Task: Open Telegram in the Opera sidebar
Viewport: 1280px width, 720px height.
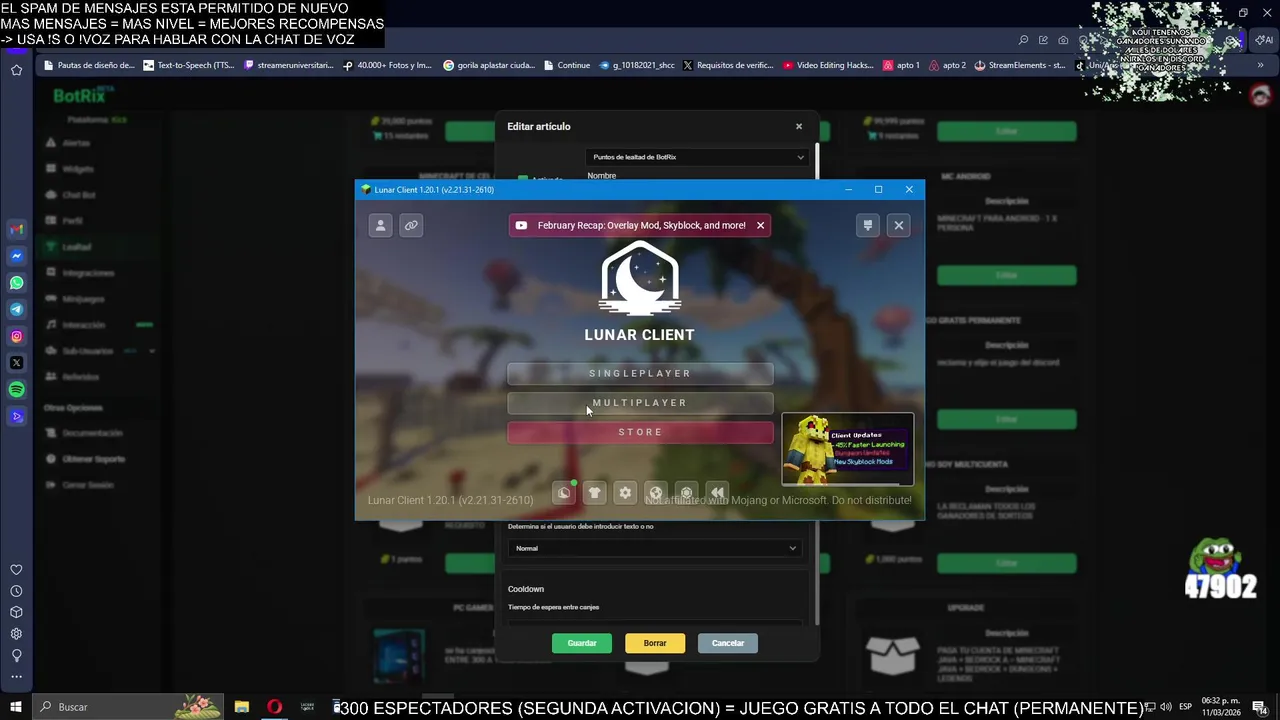Action: click(17, 309)
